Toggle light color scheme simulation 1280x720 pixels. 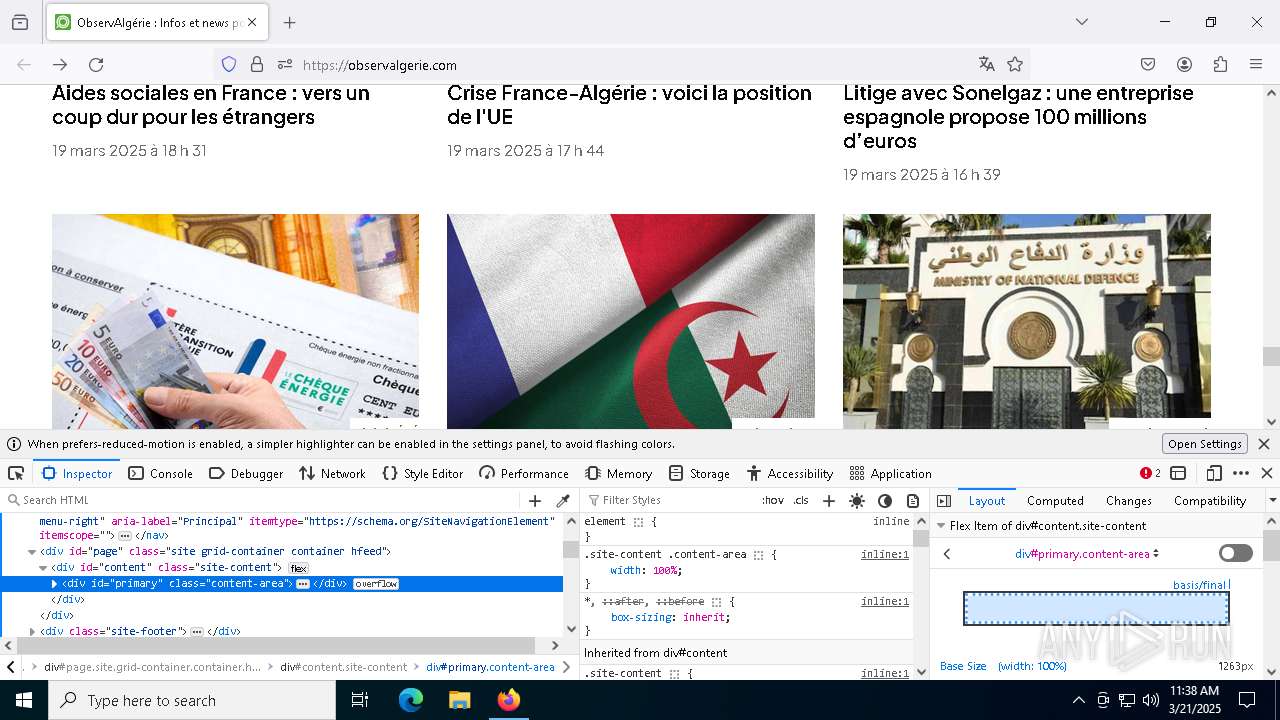point(857,501)
